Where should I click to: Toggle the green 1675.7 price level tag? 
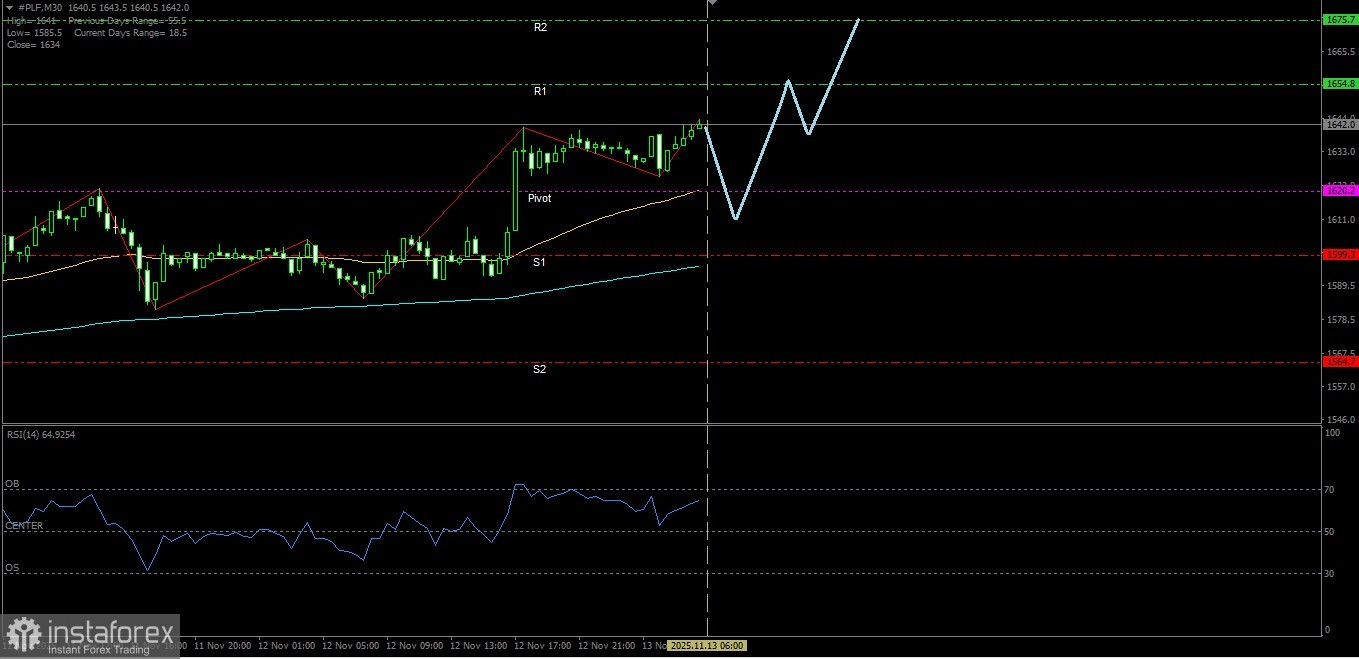[x=1338, y=19]
